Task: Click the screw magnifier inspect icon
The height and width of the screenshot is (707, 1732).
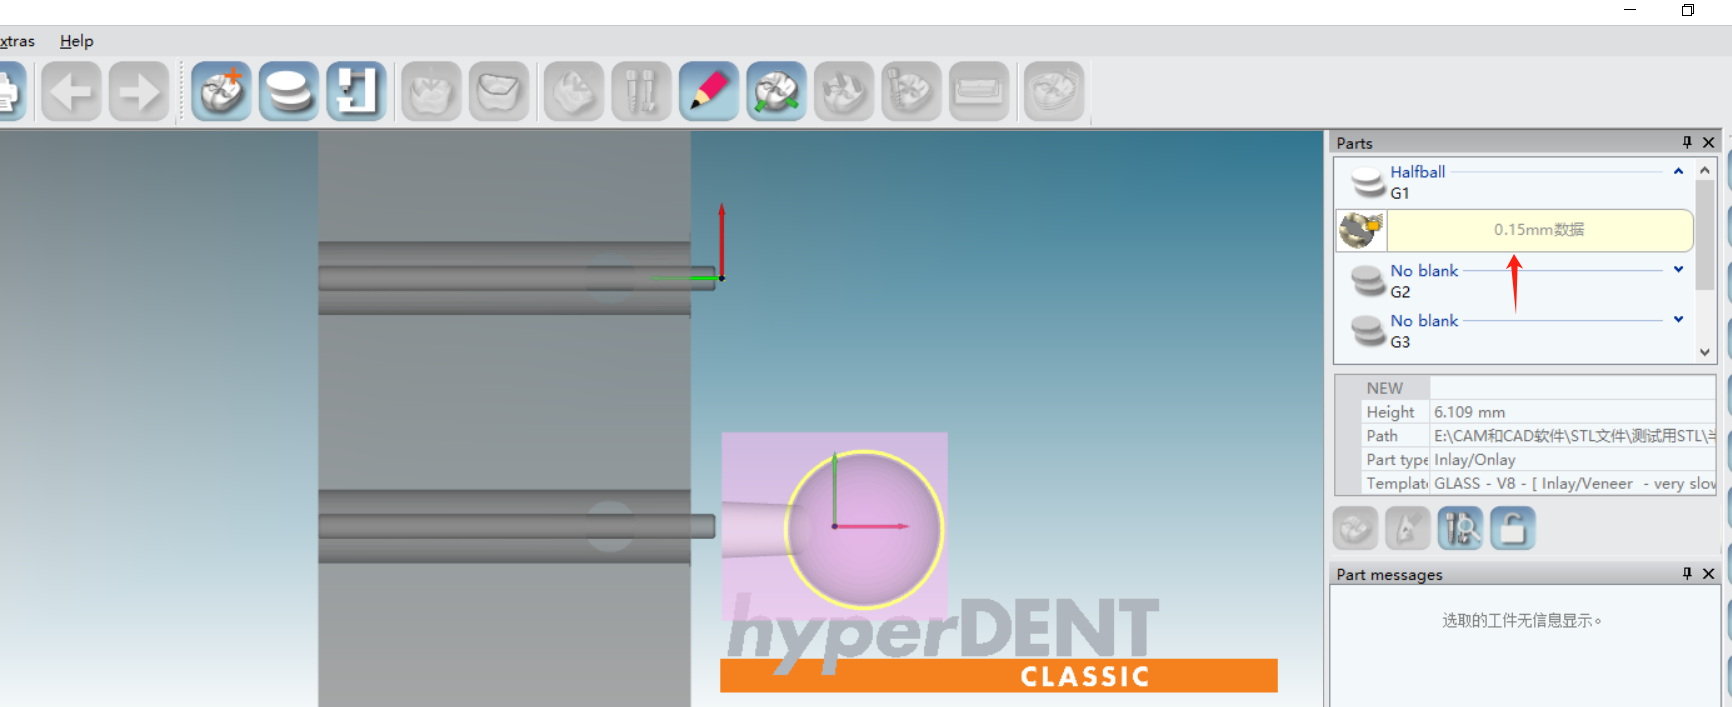Action: point(1460,528)
